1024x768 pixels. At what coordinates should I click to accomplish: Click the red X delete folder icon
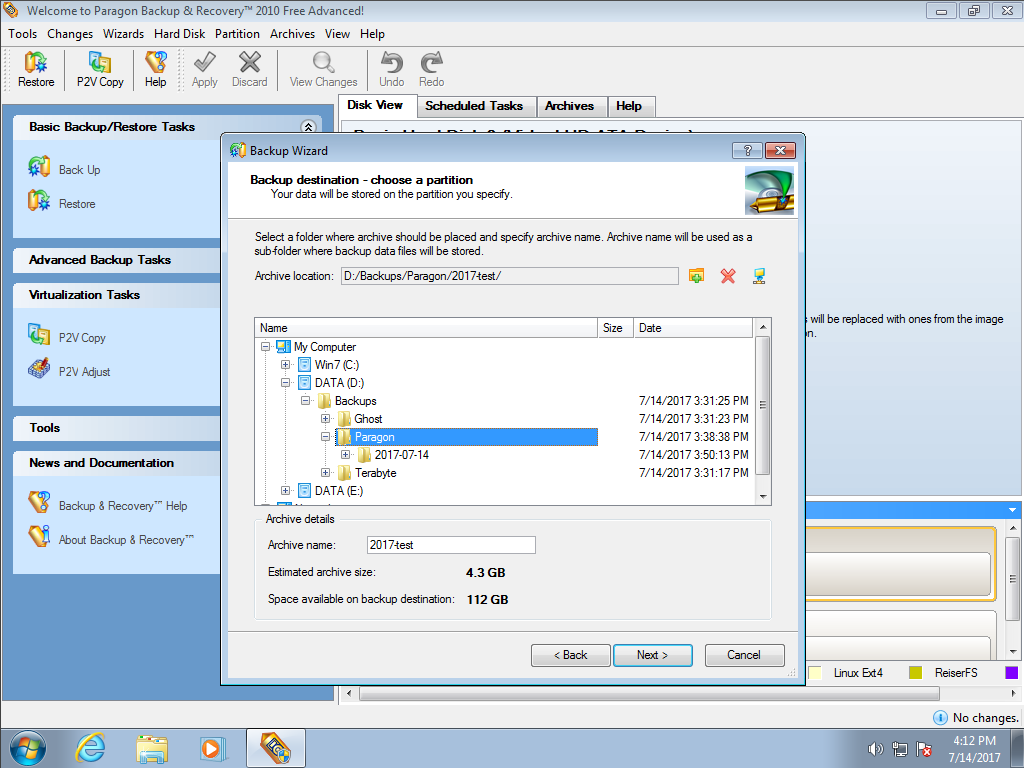(x=728, y=276)
